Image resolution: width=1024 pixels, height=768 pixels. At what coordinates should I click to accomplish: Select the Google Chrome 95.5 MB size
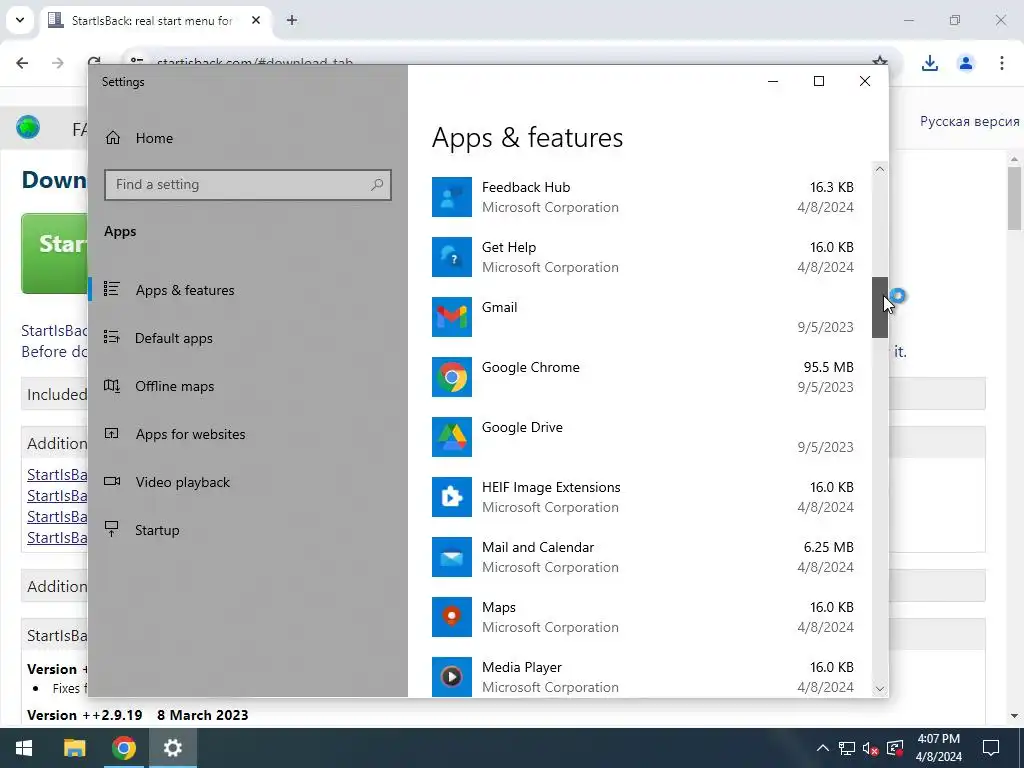(x=828, y=368)
